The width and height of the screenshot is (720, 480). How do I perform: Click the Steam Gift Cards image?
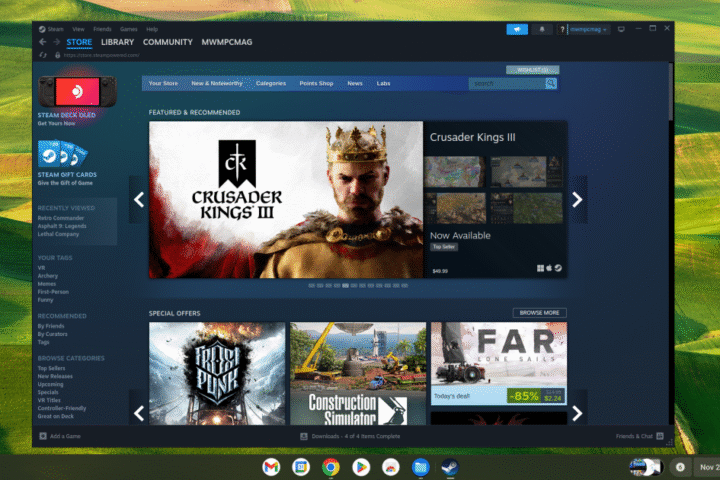(x=62, y=153)
